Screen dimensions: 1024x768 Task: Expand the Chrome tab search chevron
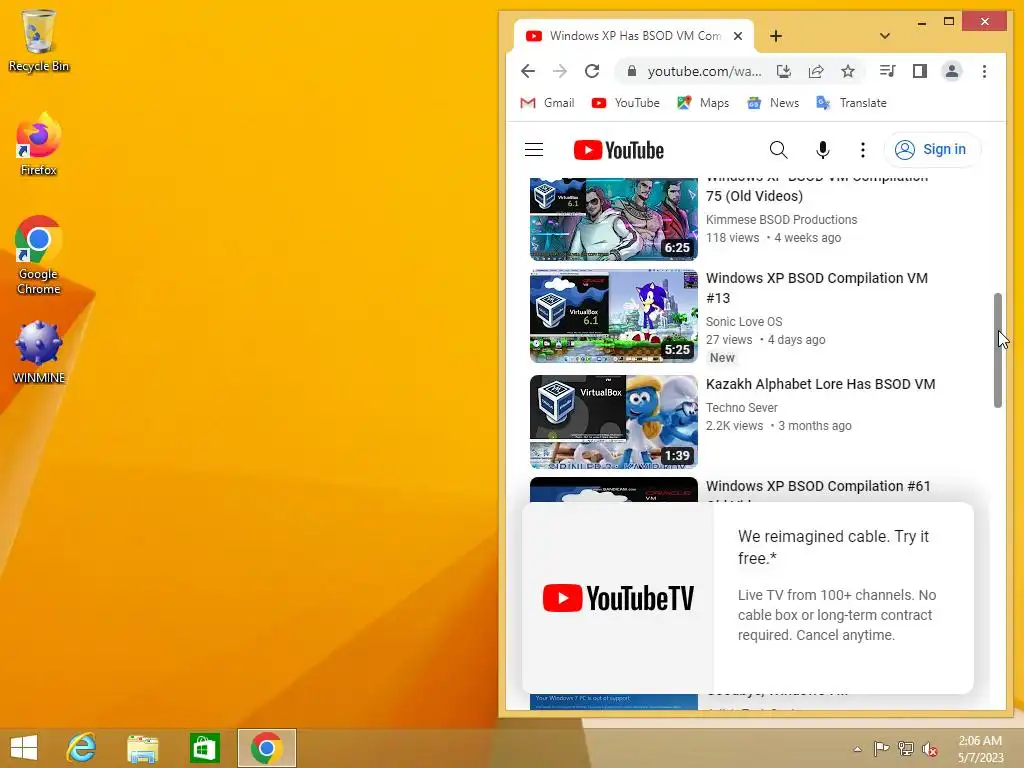tap(885, 36)
